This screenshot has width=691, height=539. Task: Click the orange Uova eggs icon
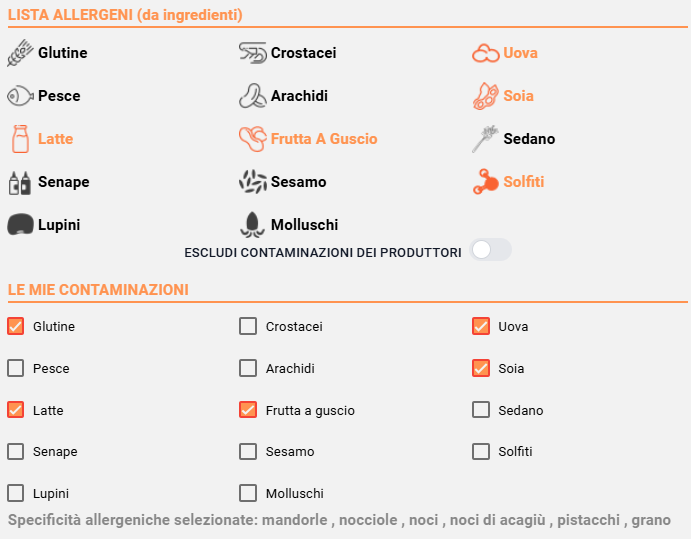(486, 53)
